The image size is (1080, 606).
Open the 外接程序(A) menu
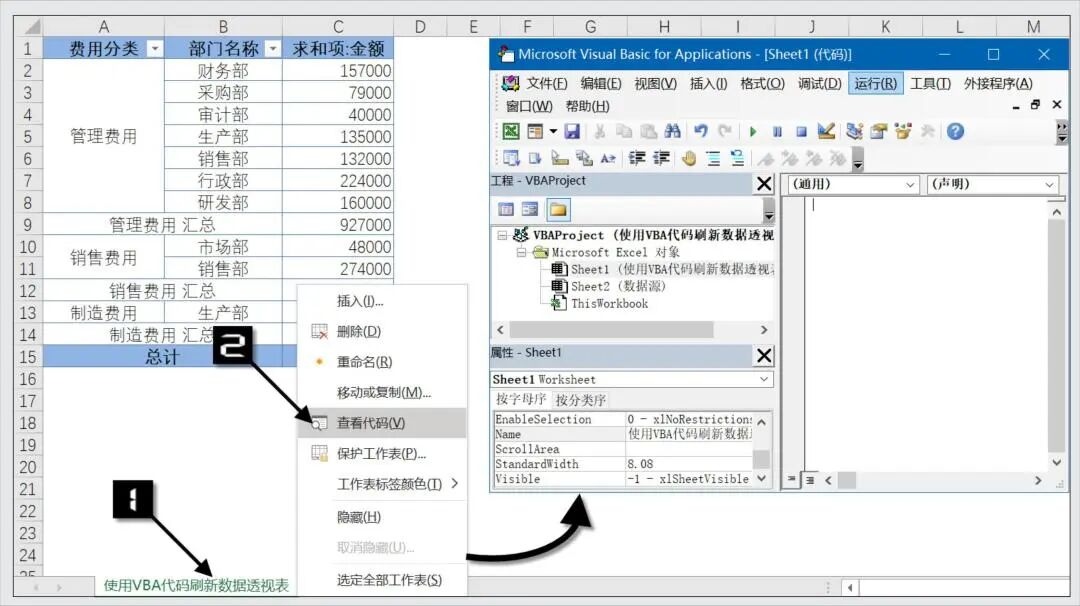[998, 83]
